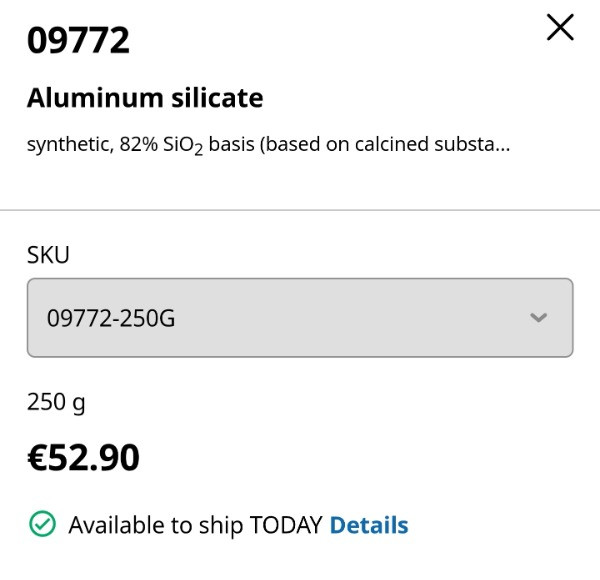Viewport: 600px width, 580px height.
Task: Expand the SKU dropdown chevron arrow
Action: [x=539, y=318]
